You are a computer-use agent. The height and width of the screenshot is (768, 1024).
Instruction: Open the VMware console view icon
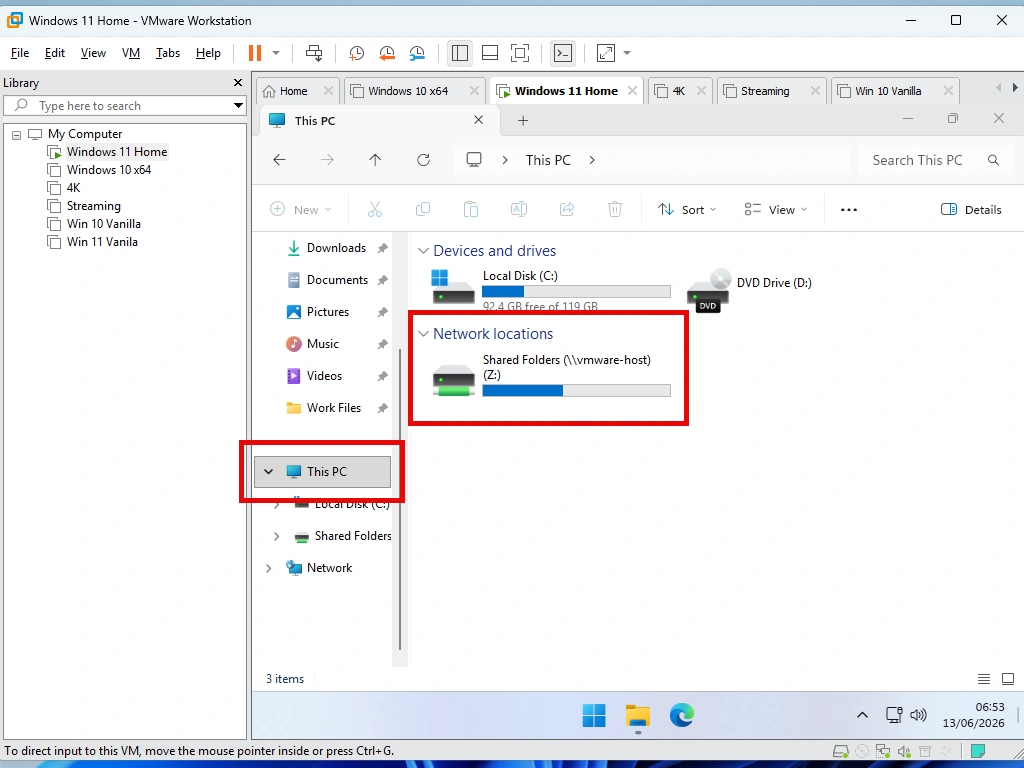click(563, 53)
